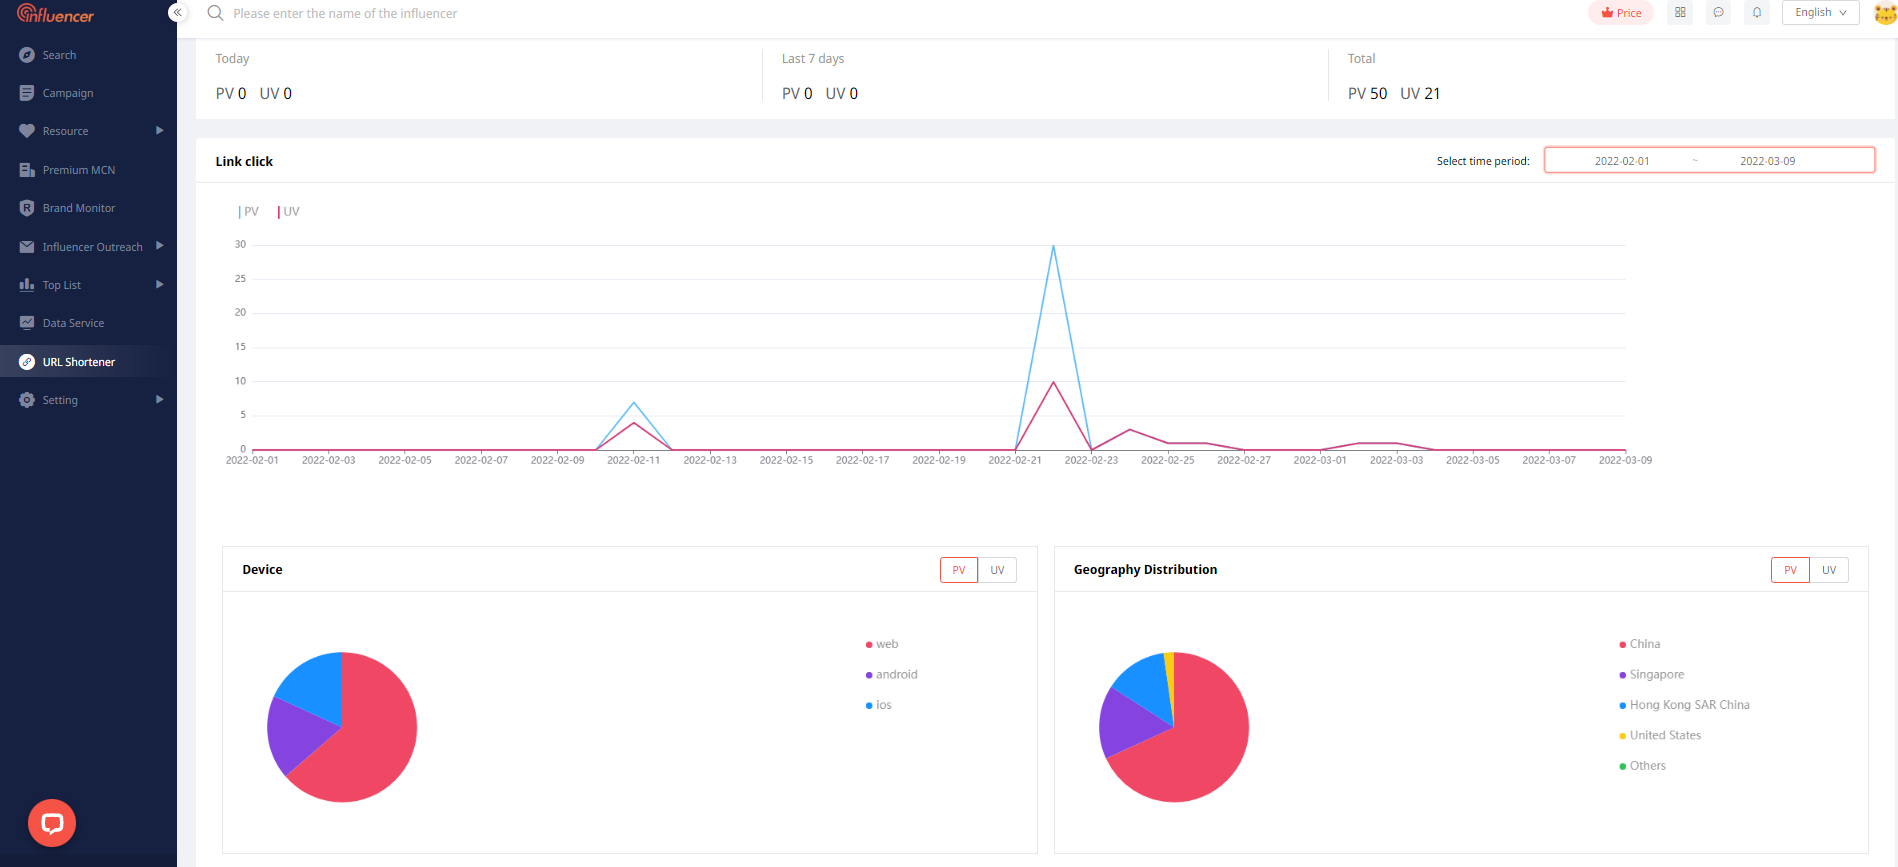Image resolution: width=1898 pixels, height=867 pixels.
Task: Switch Geography Distribution to UV
Action: (1829, 570)
